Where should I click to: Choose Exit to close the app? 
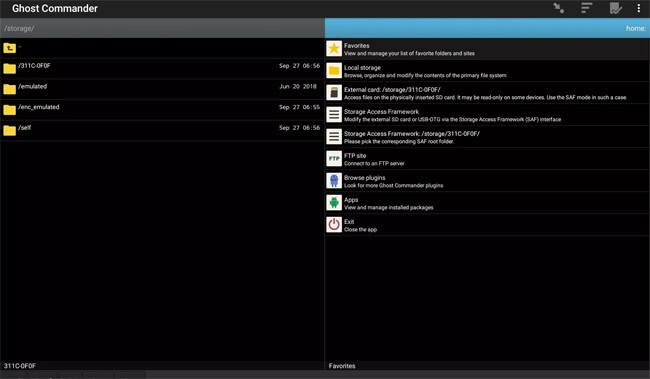click(x=488, y=225)
